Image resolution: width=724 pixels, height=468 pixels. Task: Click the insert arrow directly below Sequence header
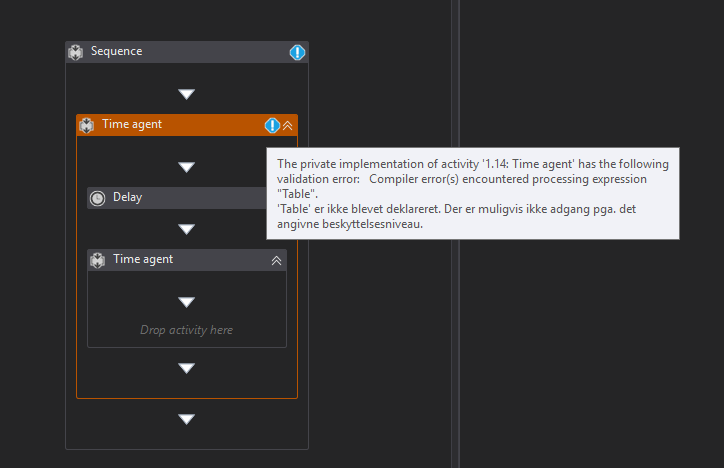186,94
